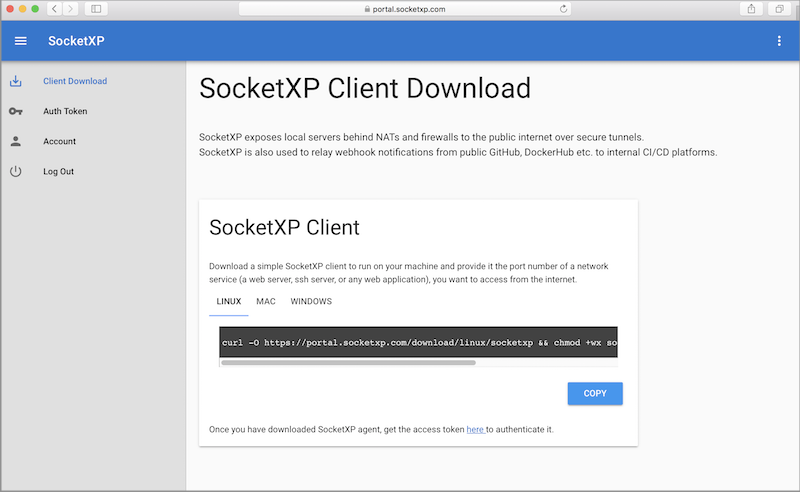Click the portal.socketxp.com address bar
The height and width of the screenshot is (492, 800).
405,9
